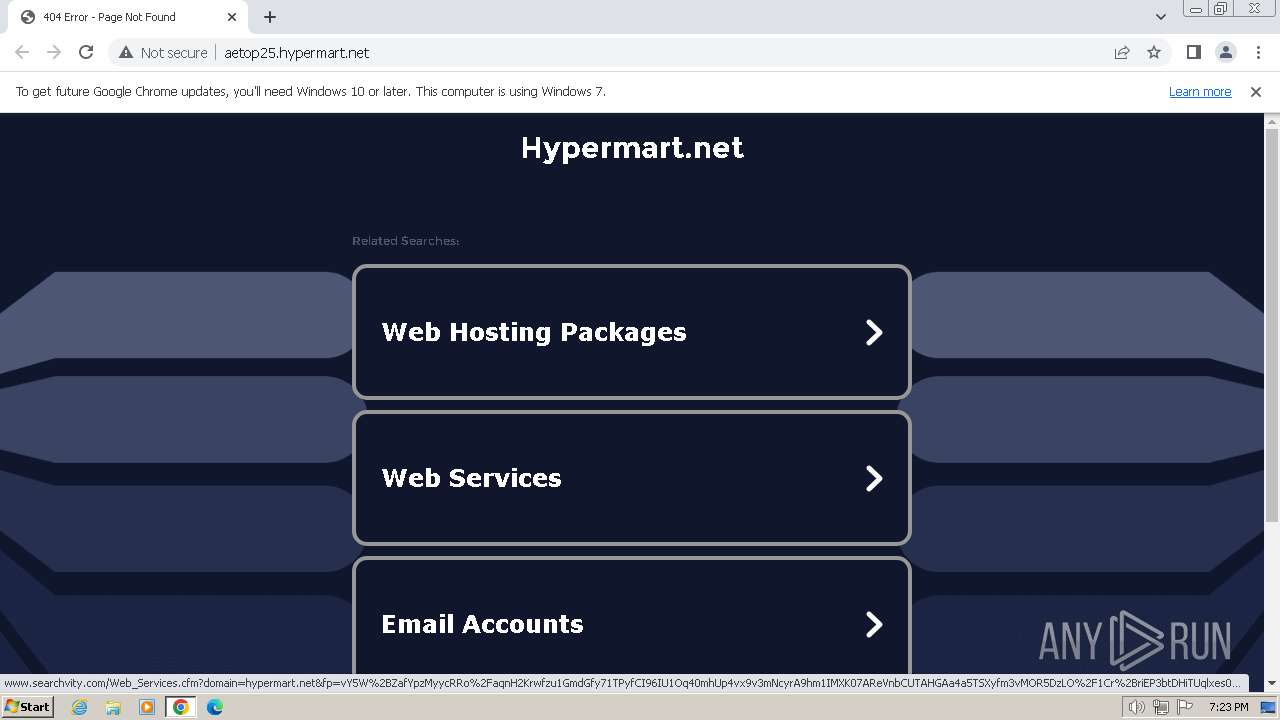Click the page scrollbar's up arrow
Viewport: 1280px width, 720px height.
coord(1272,121)
